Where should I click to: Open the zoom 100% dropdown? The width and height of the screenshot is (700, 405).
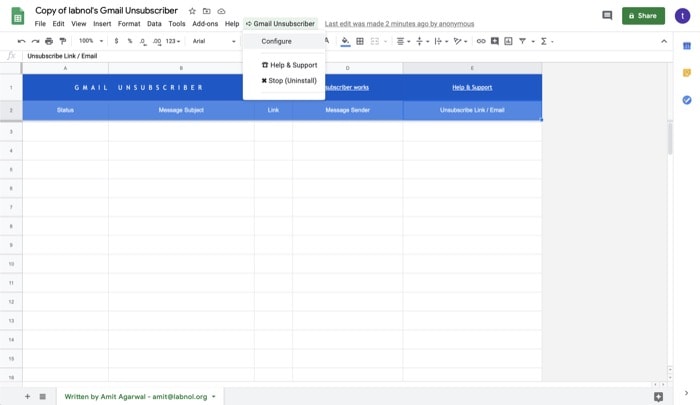point(91,41)
